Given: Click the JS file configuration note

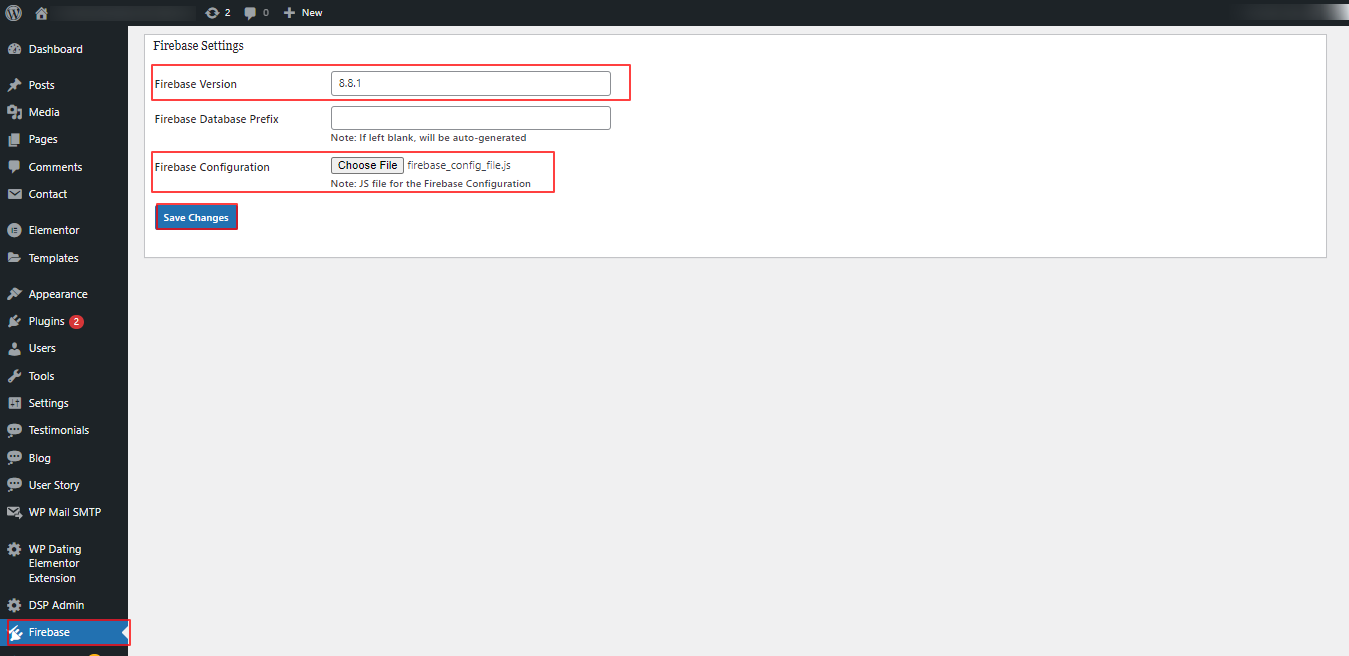Looking at the screenshot, I should click(431, 184).
